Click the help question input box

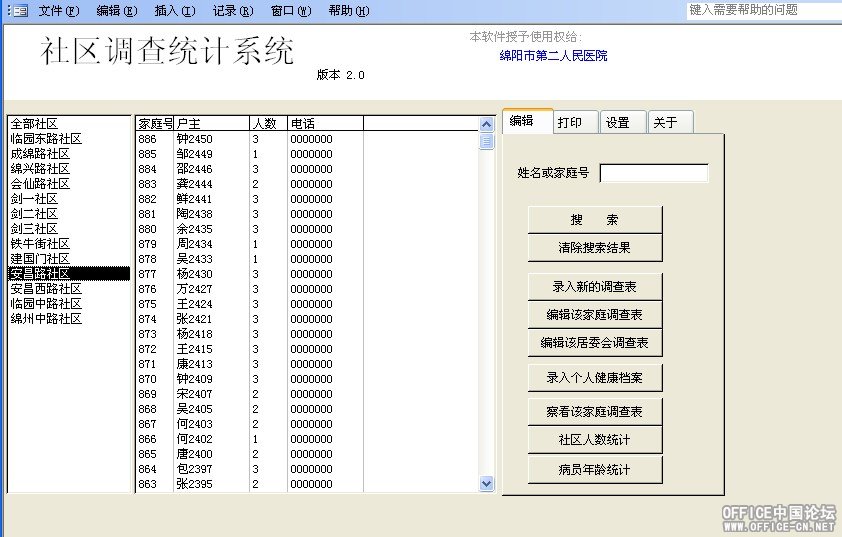point(764,10)
